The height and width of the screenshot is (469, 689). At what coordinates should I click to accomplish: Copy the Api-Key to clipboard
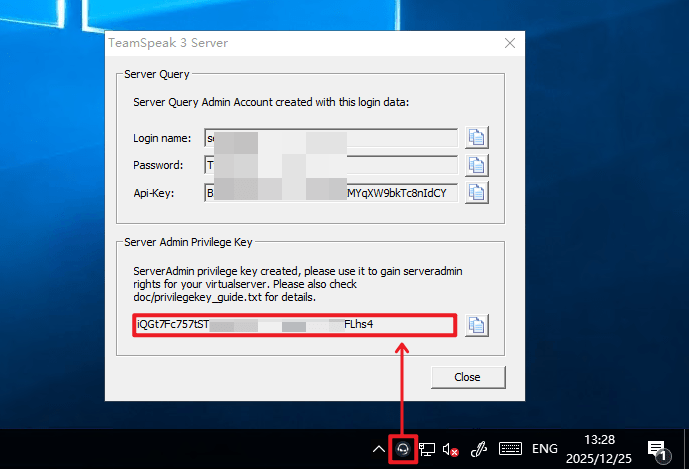coord(476,193)
